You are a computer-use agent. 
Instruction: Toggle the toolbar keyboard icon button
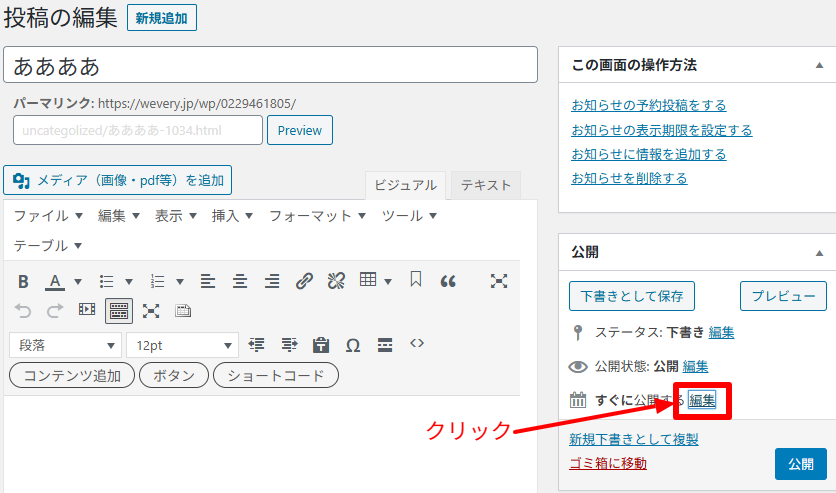[119, 311]
